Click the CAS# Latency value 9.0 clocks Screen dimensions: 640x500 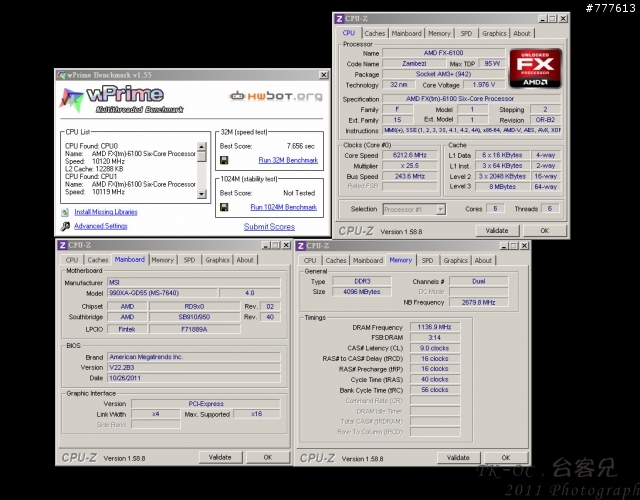click(435, 349)
